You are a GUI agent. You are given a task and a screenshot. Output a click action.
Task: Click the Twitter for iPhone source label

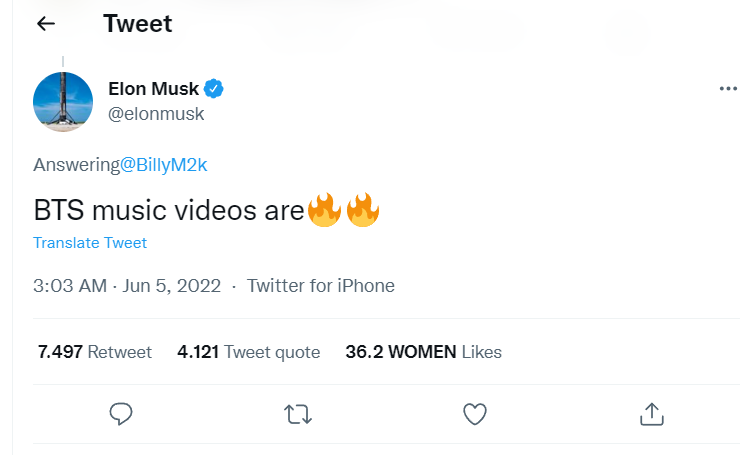click(320, 286)
